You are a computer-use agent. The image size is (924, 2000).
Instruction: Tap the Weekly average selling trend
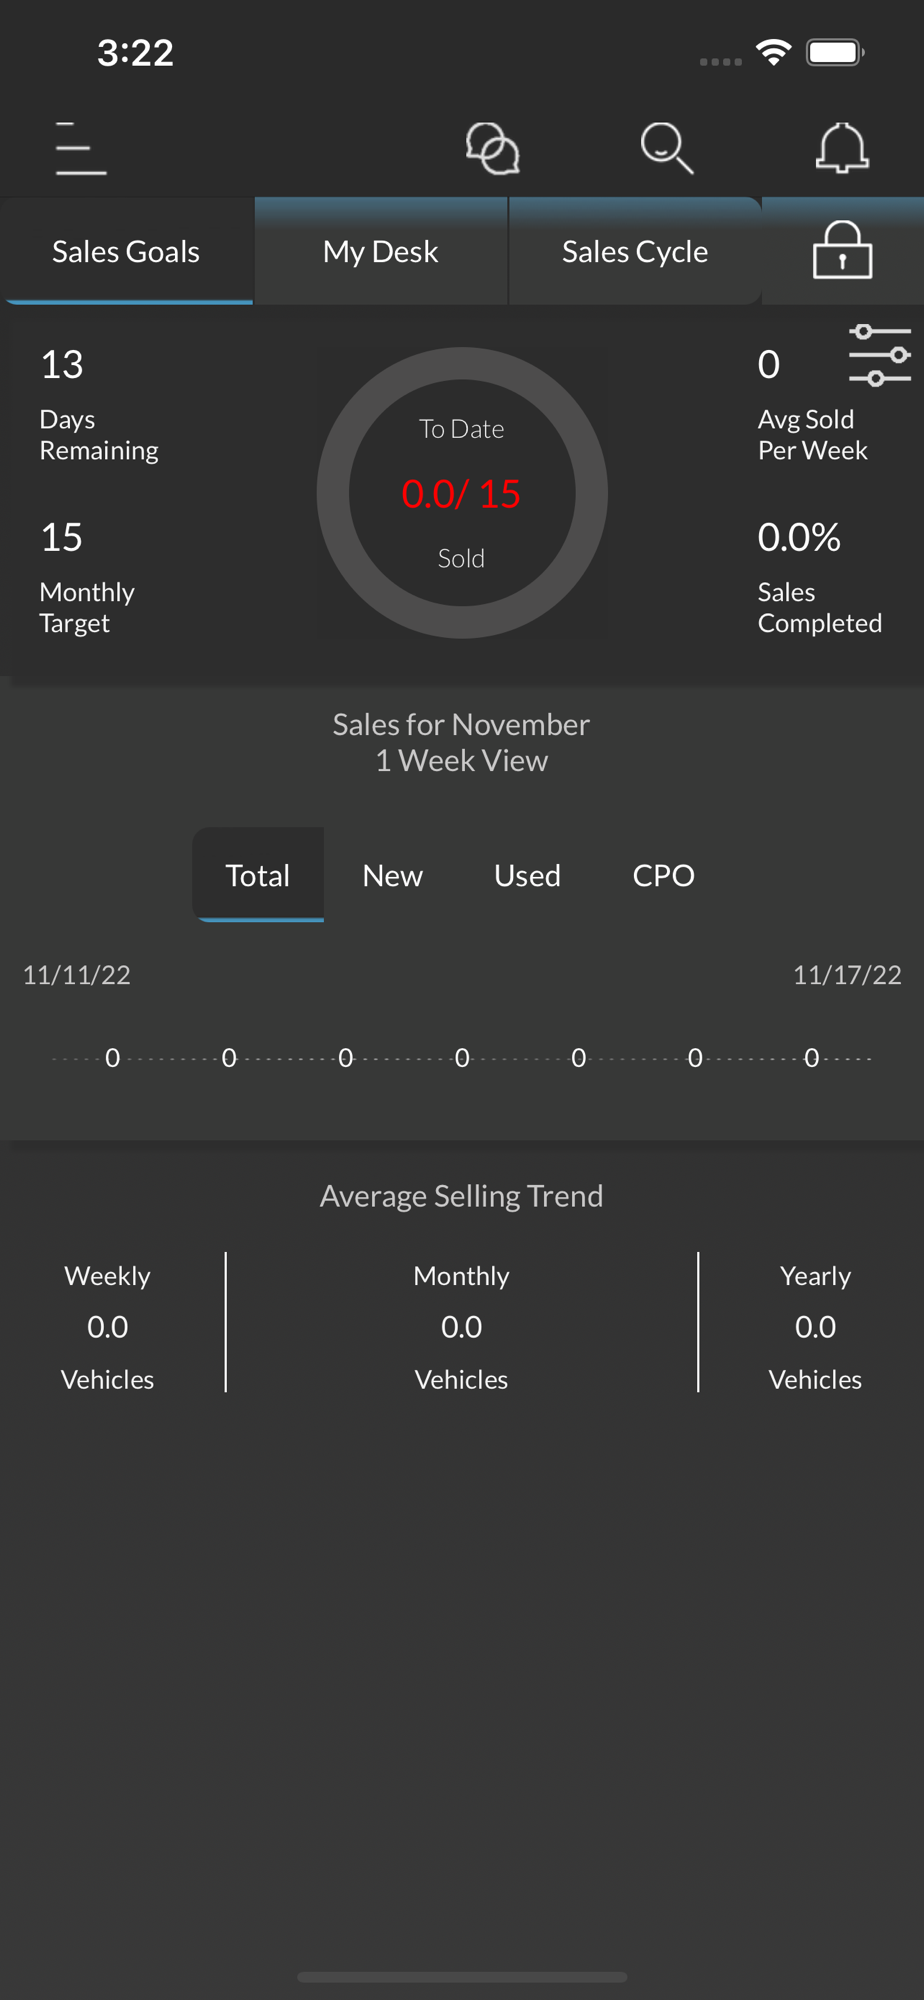(x=108, y=1326)
